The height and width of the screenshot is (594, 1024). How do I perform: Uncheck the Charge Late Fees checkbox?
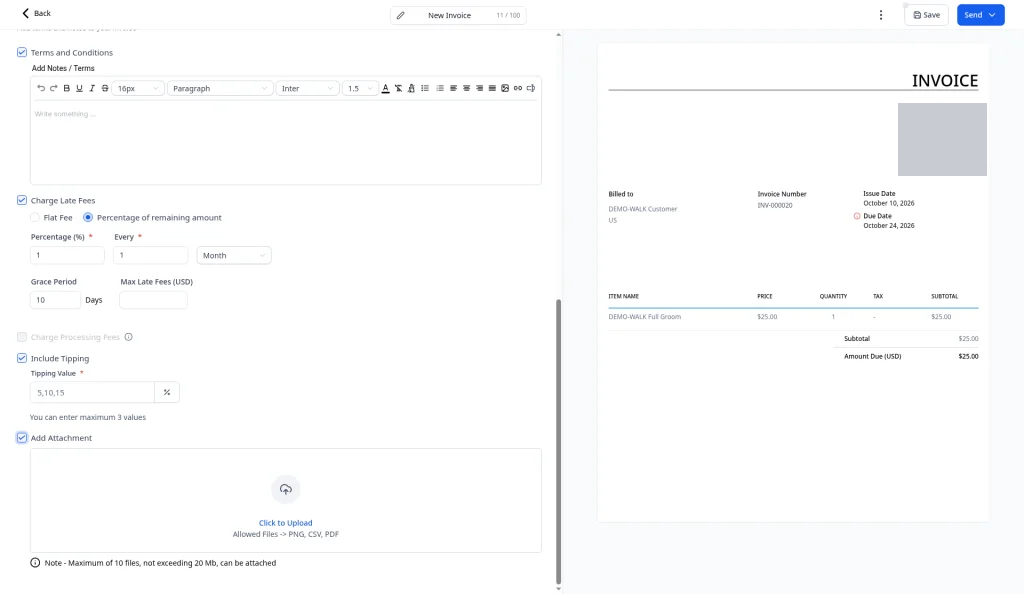(x=22, y=200)
